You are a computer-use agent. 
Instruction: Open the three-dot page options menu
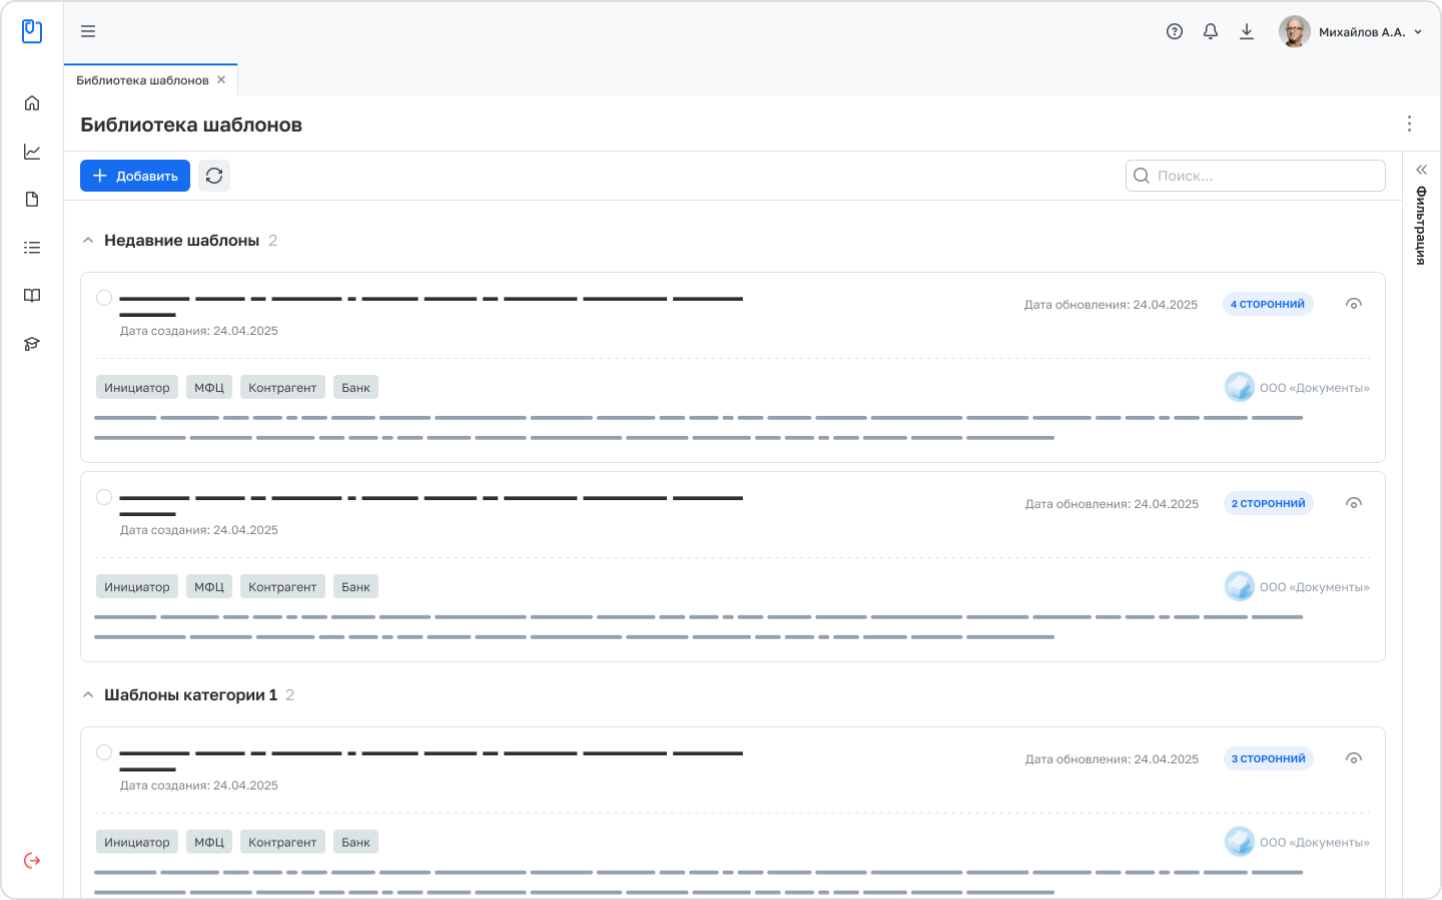(x=1409, y=123)
